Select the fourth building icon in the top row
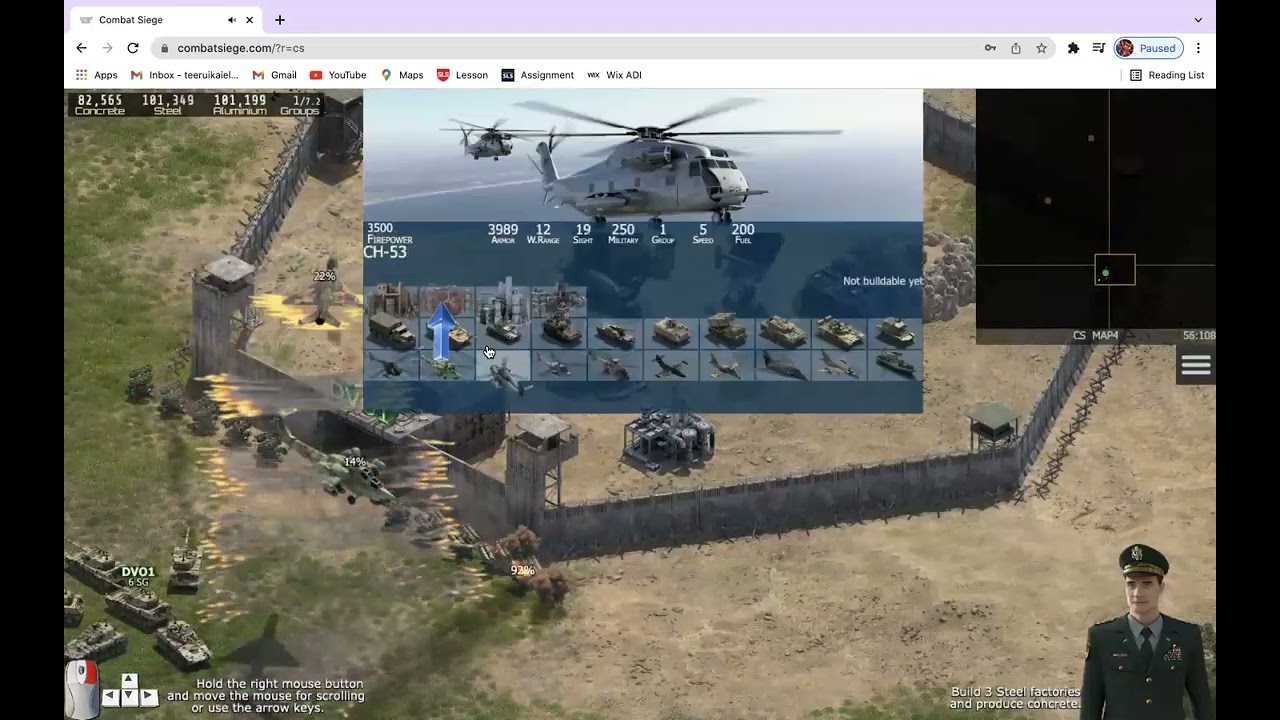 tap(559, 299)
